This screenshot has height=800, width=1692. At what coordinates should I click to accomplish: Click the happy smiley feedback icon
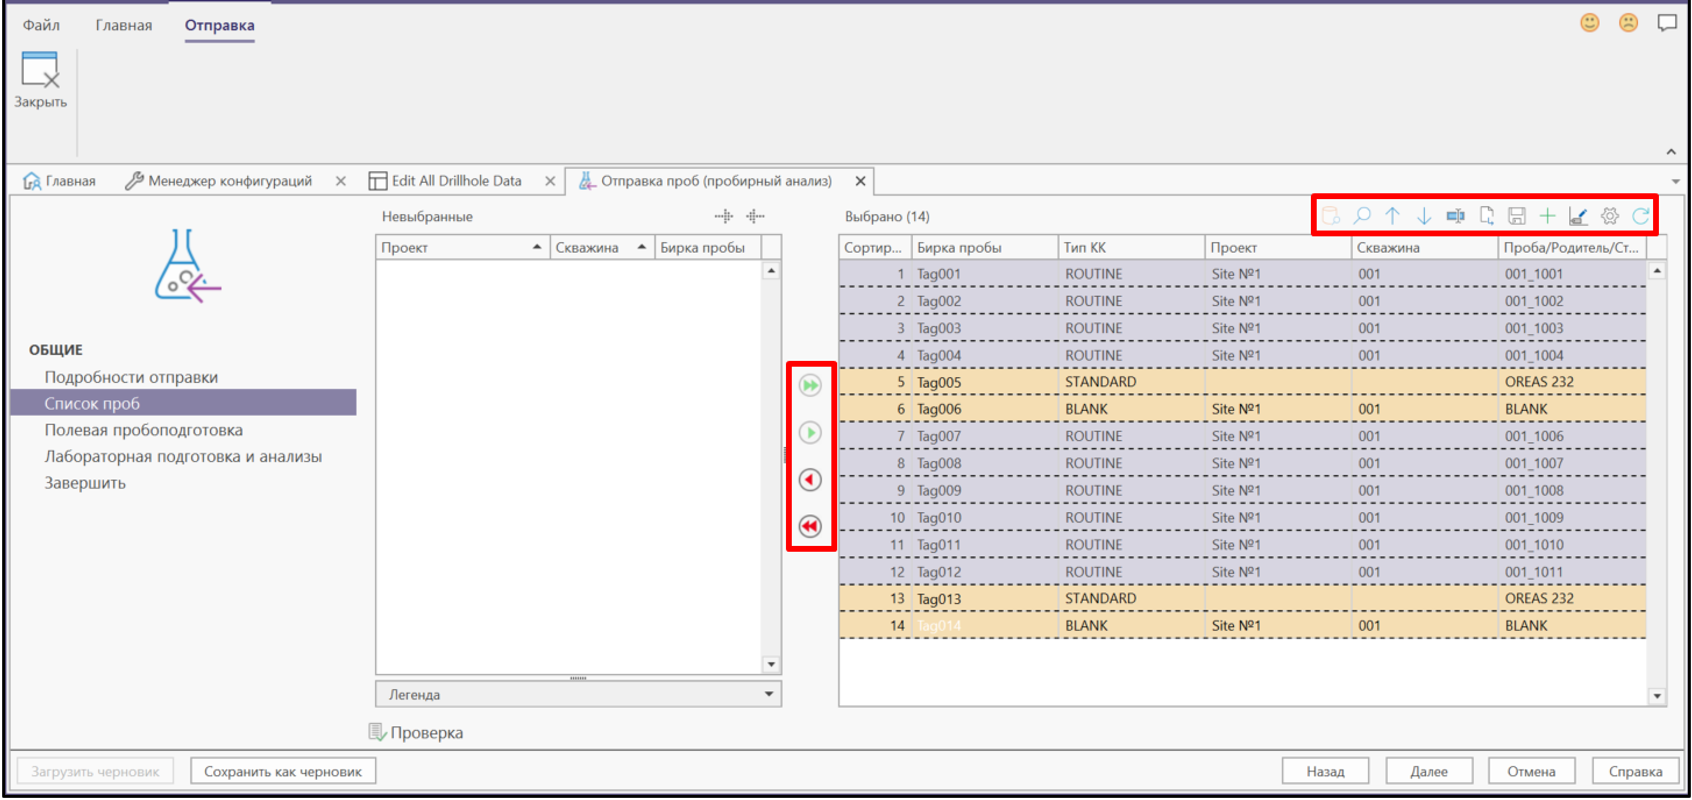[1590, 23]
